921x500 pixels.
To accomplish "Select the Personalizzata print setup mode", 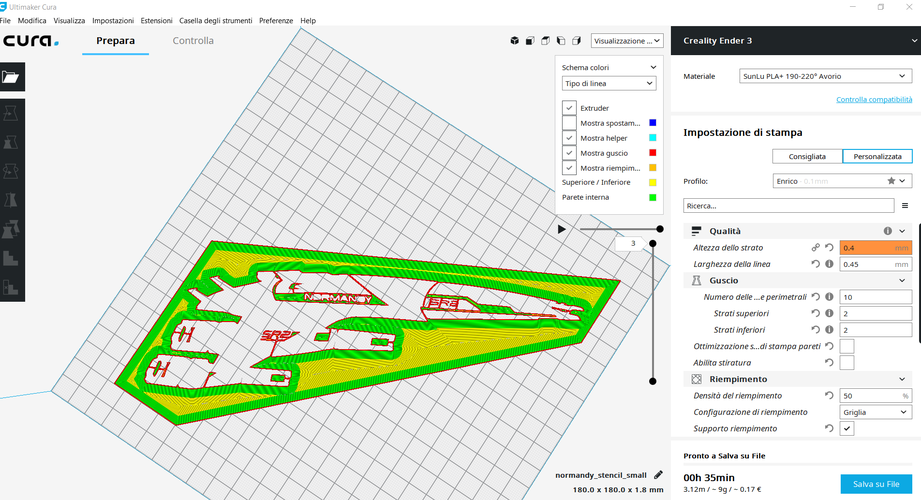I will 877,156.
